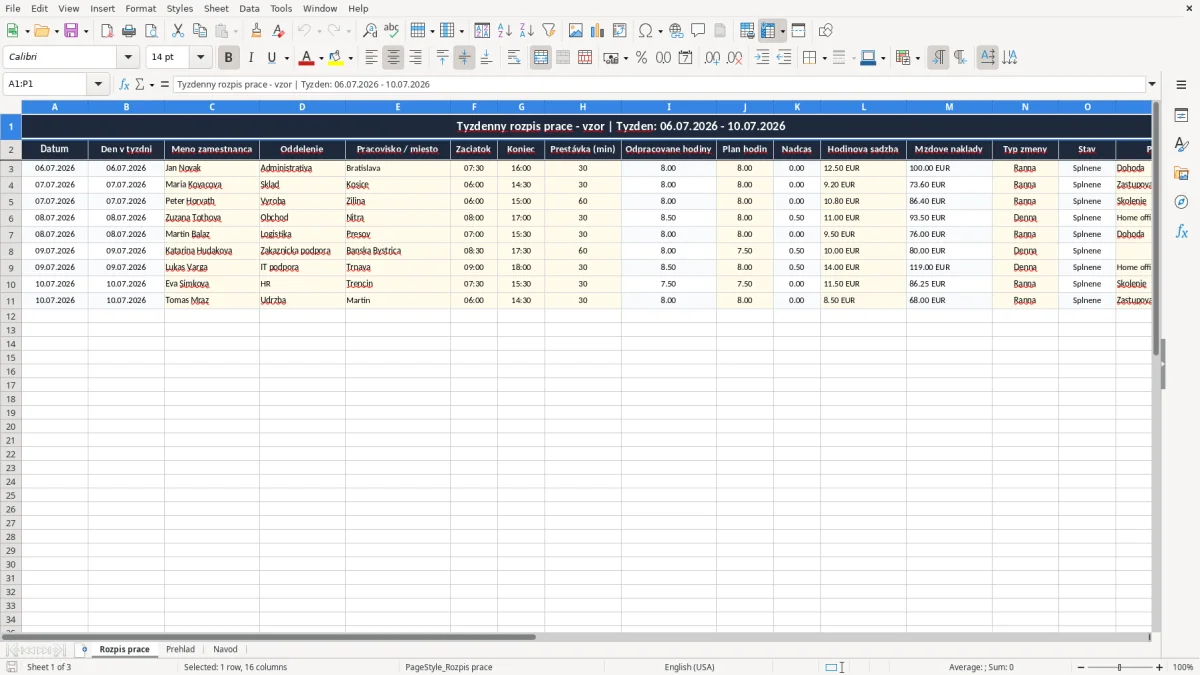This screenshot has width=1200, height=675.
Task: Apply the red font color swatch
Action: click(x=307, y=58)
